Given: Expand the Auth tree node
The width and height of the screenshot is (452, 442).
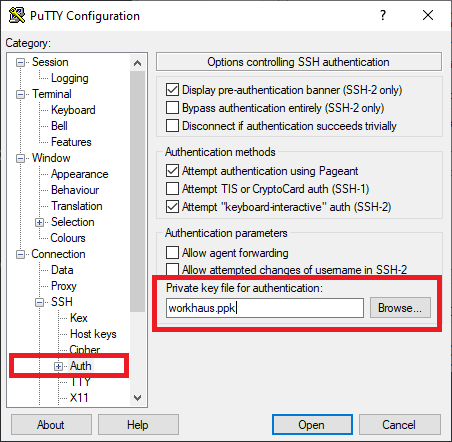Looking at the screenshot, I should click(58, 366).
